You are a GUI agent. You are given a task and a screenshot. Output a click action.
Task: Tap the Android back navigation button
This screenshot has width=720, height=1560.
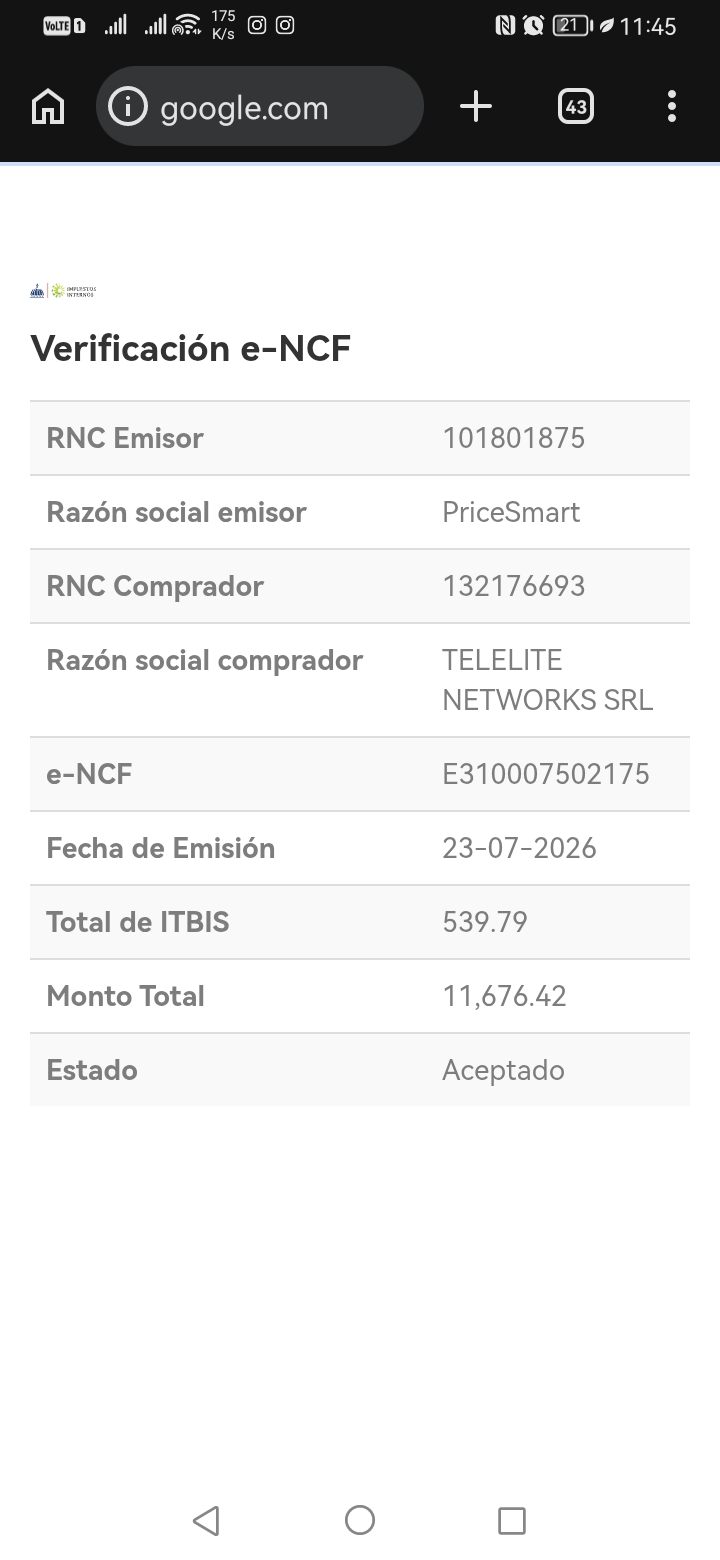[206, 1521]
